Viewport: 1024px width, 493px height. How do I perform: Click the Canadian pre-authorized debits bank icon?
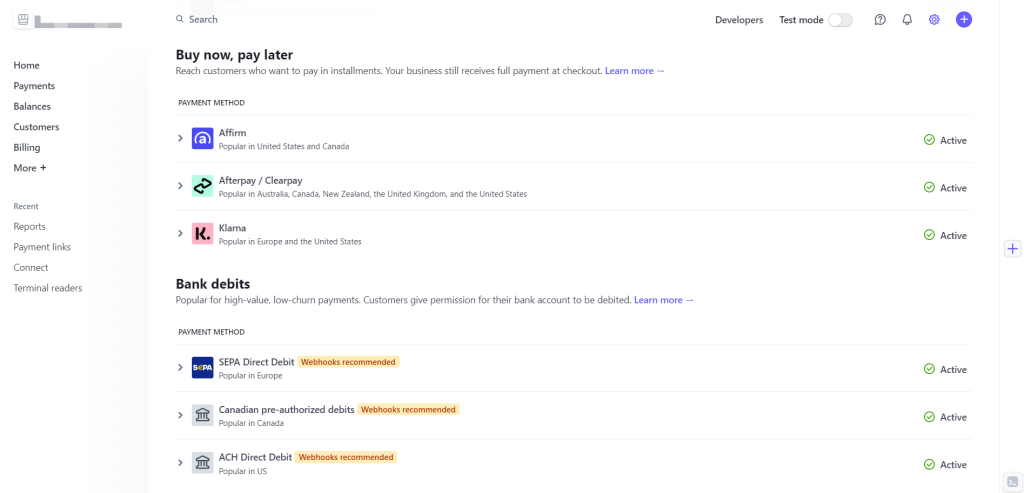(x=202, y=415)
